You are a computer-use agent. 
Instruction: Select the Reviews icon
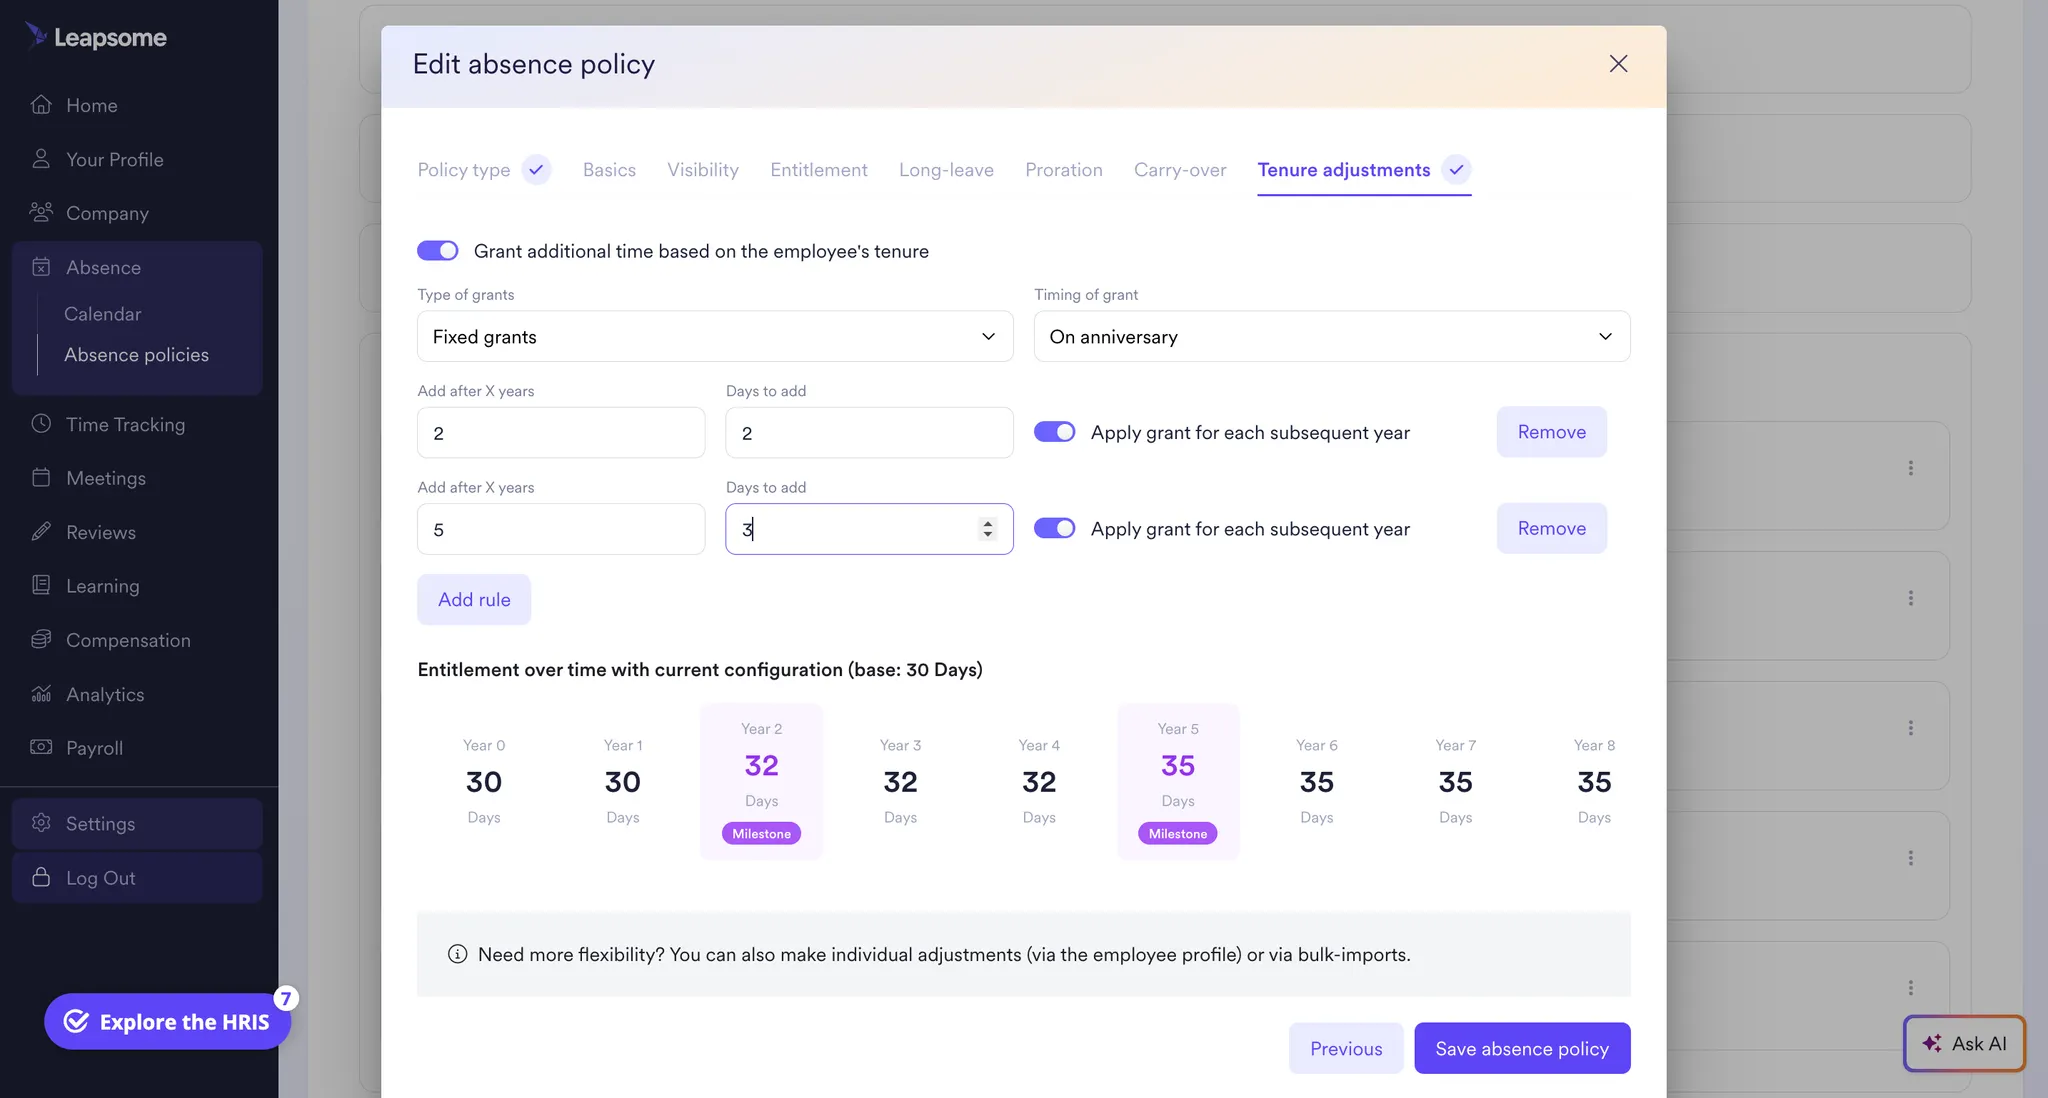(x=41, y=532)
